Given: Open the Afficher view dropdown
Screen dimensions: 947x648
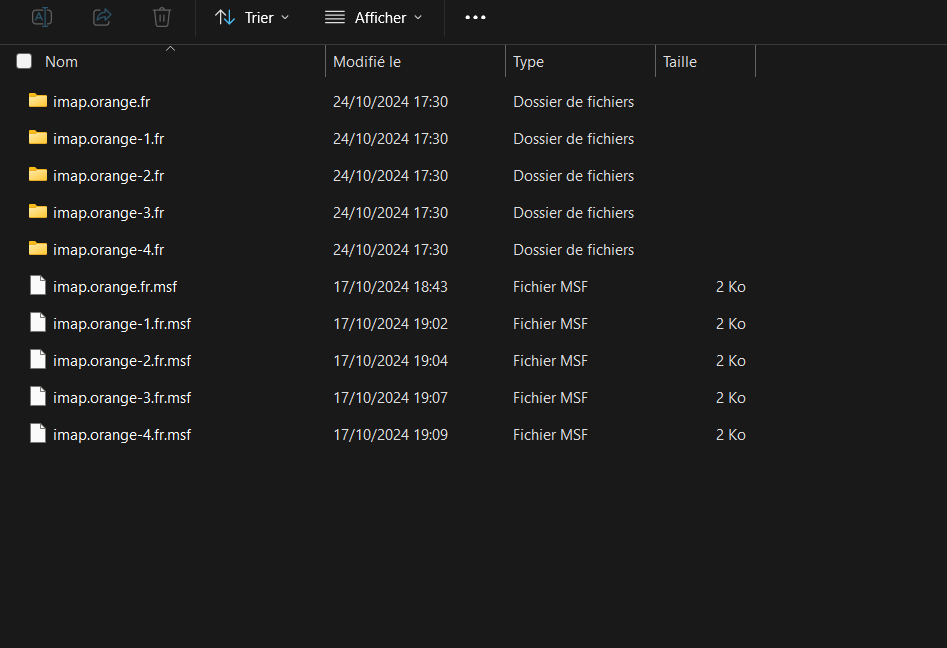Looking at the screenshot, I should coord(373,18).
